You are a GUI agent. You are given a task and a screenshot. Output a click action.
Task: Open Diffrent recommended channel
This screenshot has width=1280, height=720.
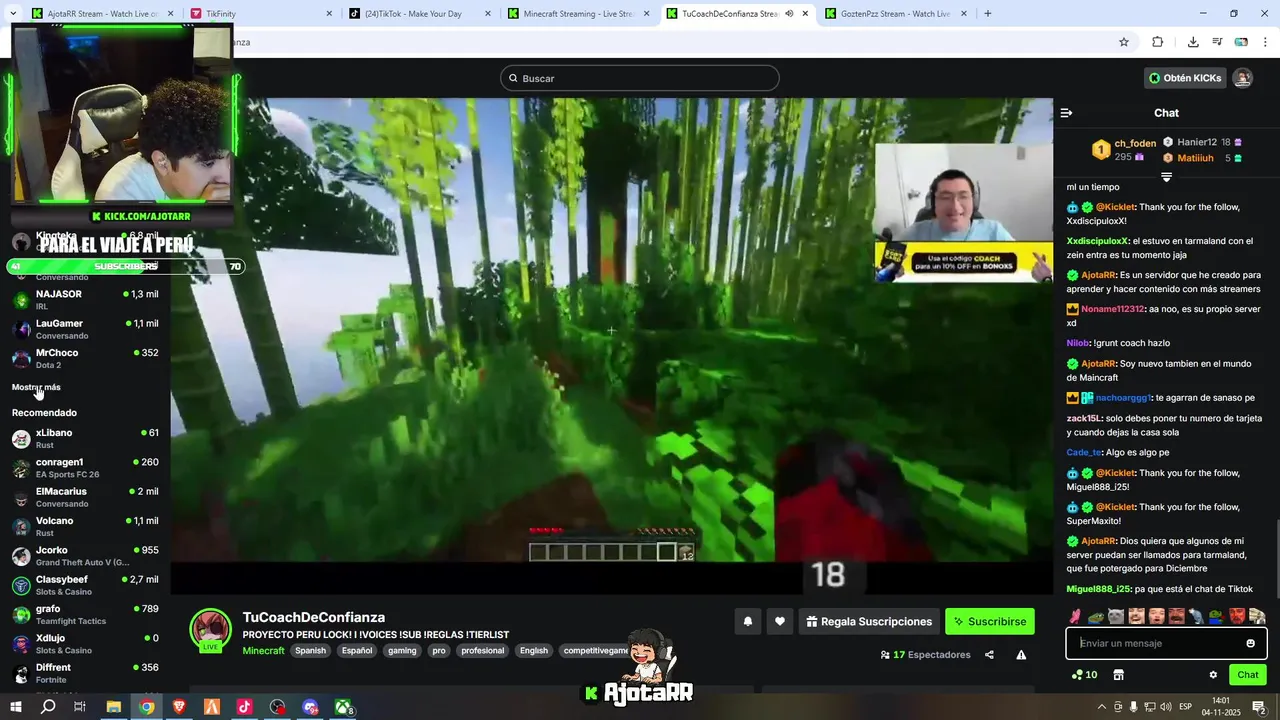85,673
